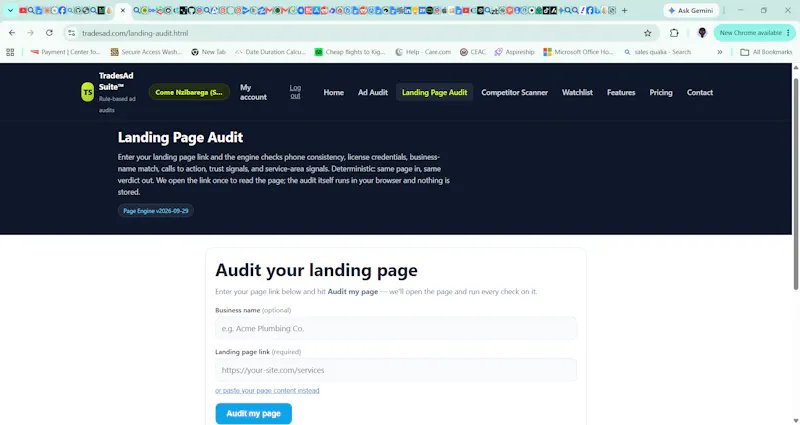Click the Landing Page Audit heading
Screen dimensions: 800x425
click(x=180, y=137)
